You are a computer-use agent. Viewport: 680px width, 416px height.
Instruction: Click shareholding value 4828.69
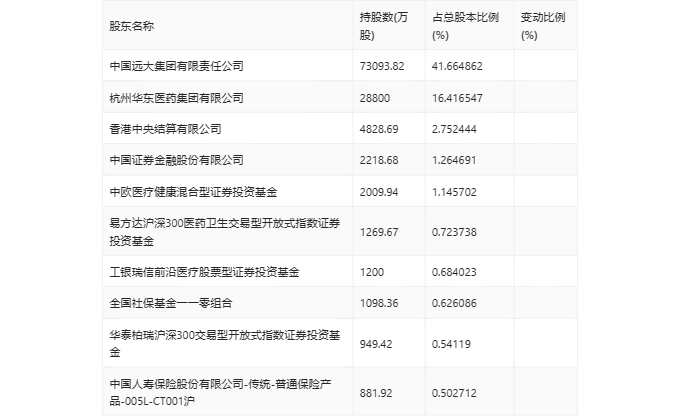(379, 129)
